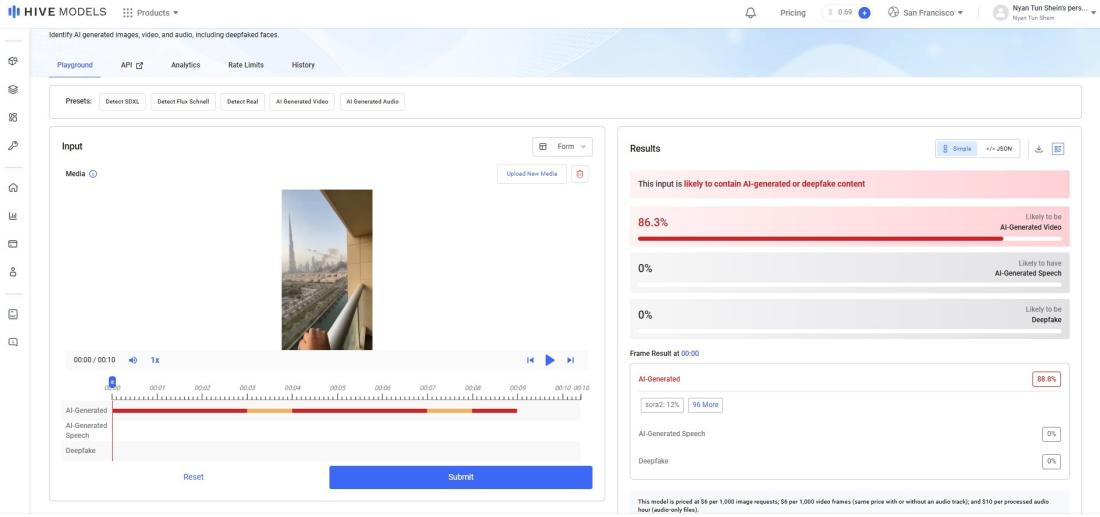Click the timeline playhead marker at 00:00

pyautogui.click(x=112, y=382)
